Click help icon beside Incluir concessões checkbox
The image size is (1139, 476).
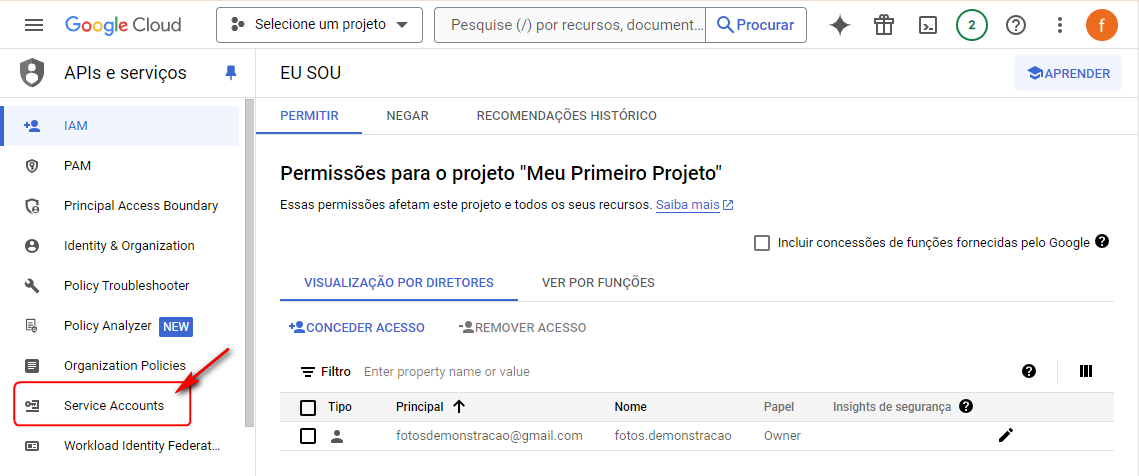(1102, 241)
